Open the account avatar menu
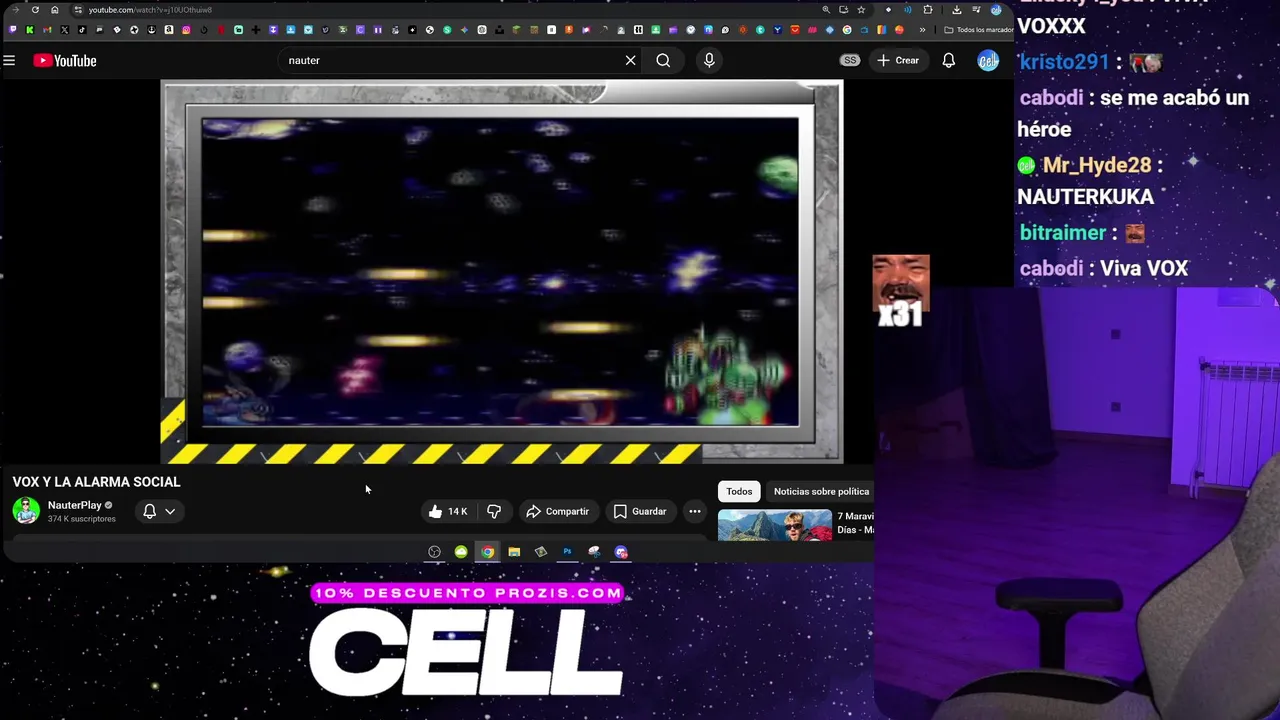 point(988,60)
